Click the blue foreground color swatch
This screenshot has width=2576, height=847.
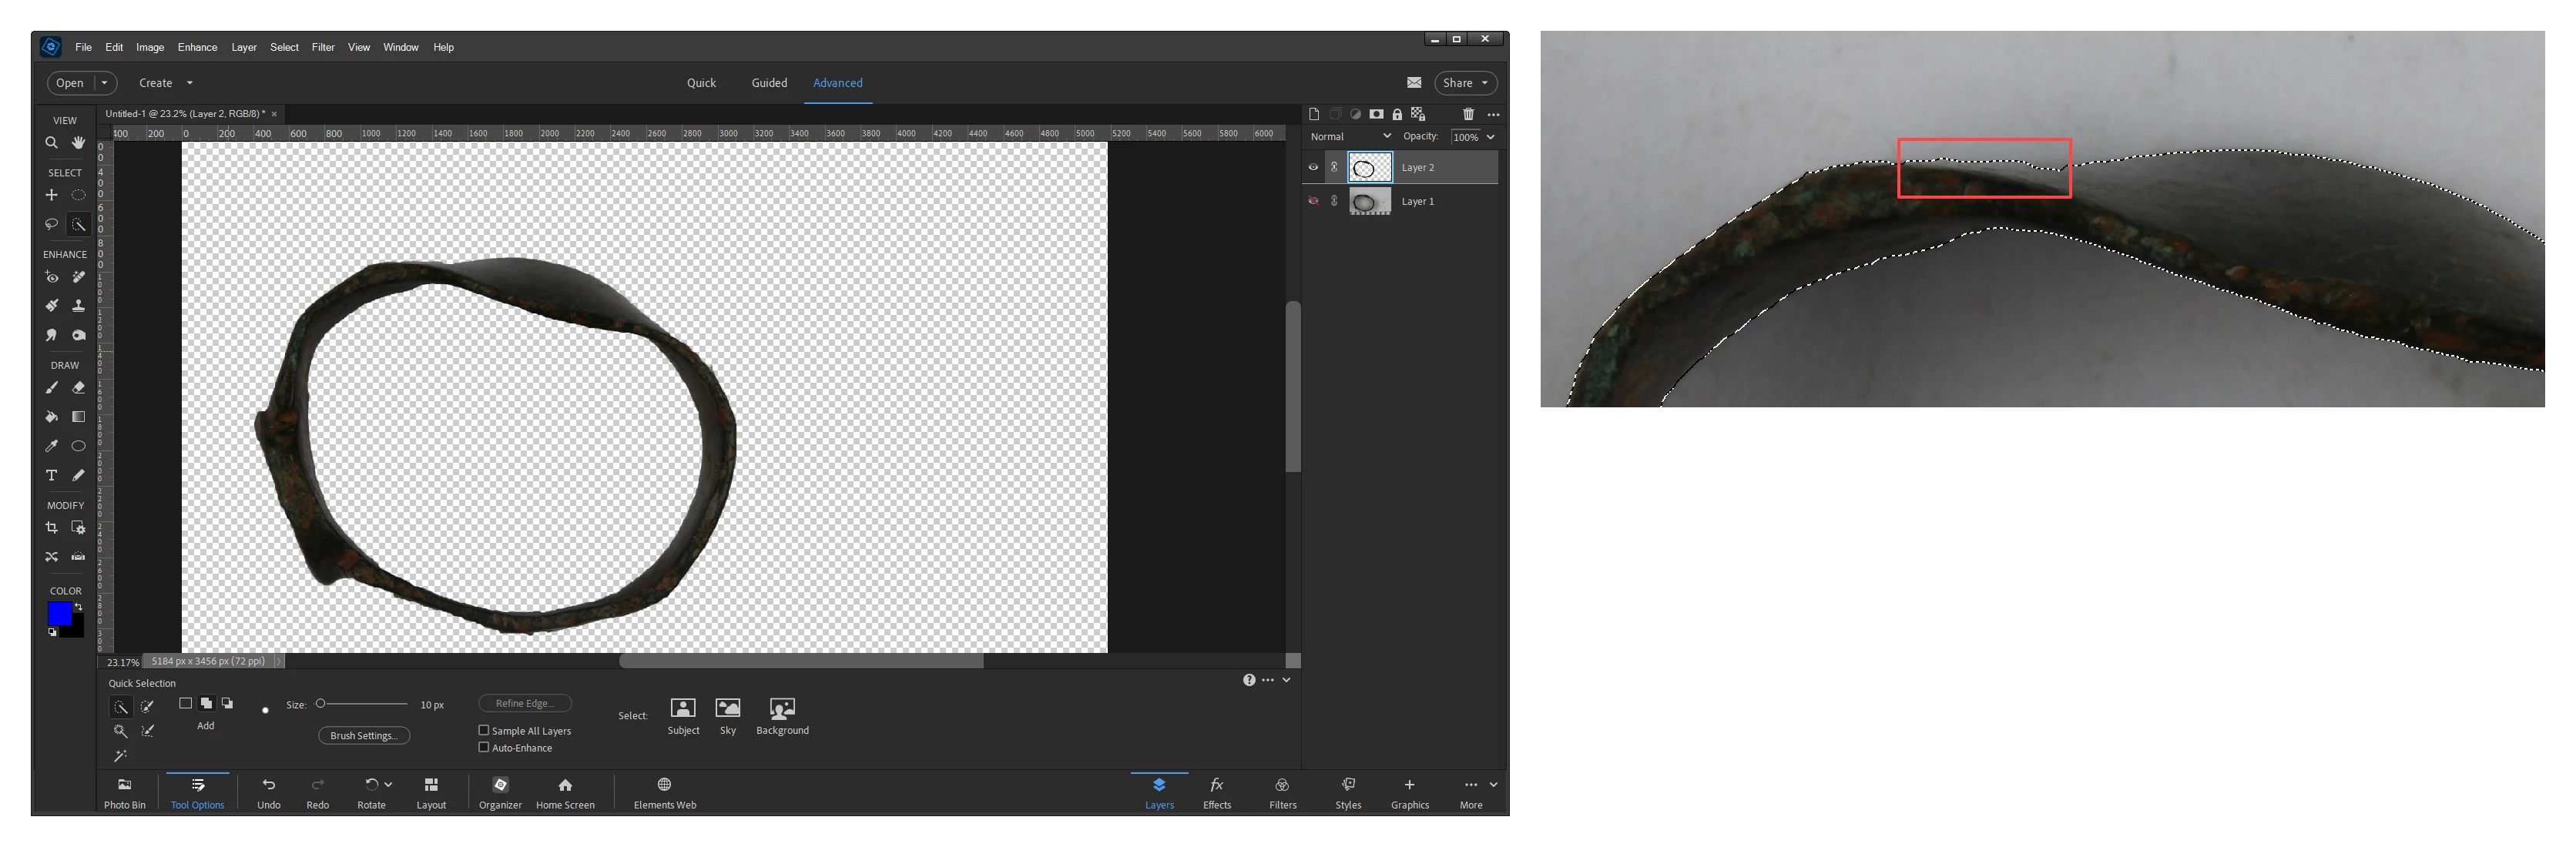[x=59, y=613]
